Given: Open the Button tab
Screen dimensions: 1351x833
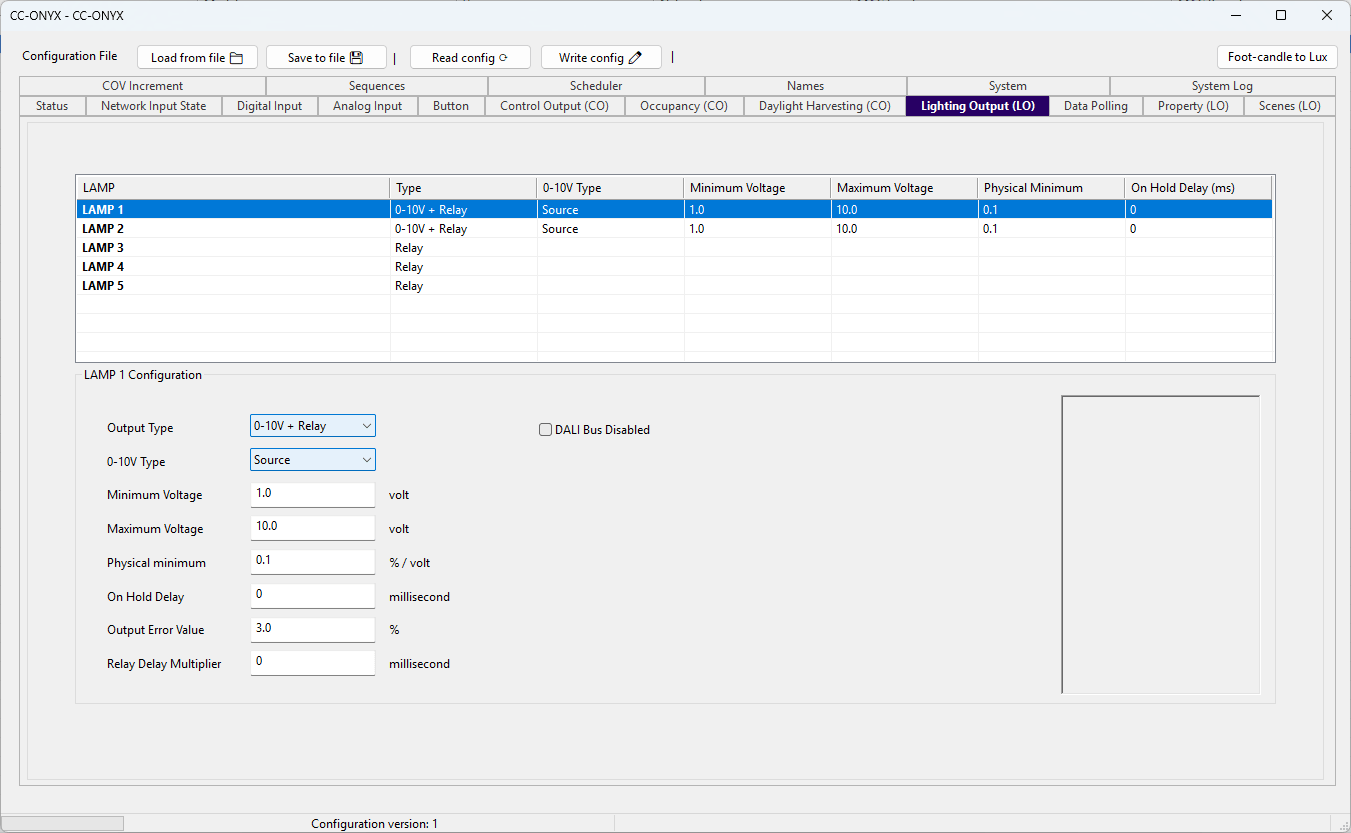Looking at the screenshot, I should 451,106.
